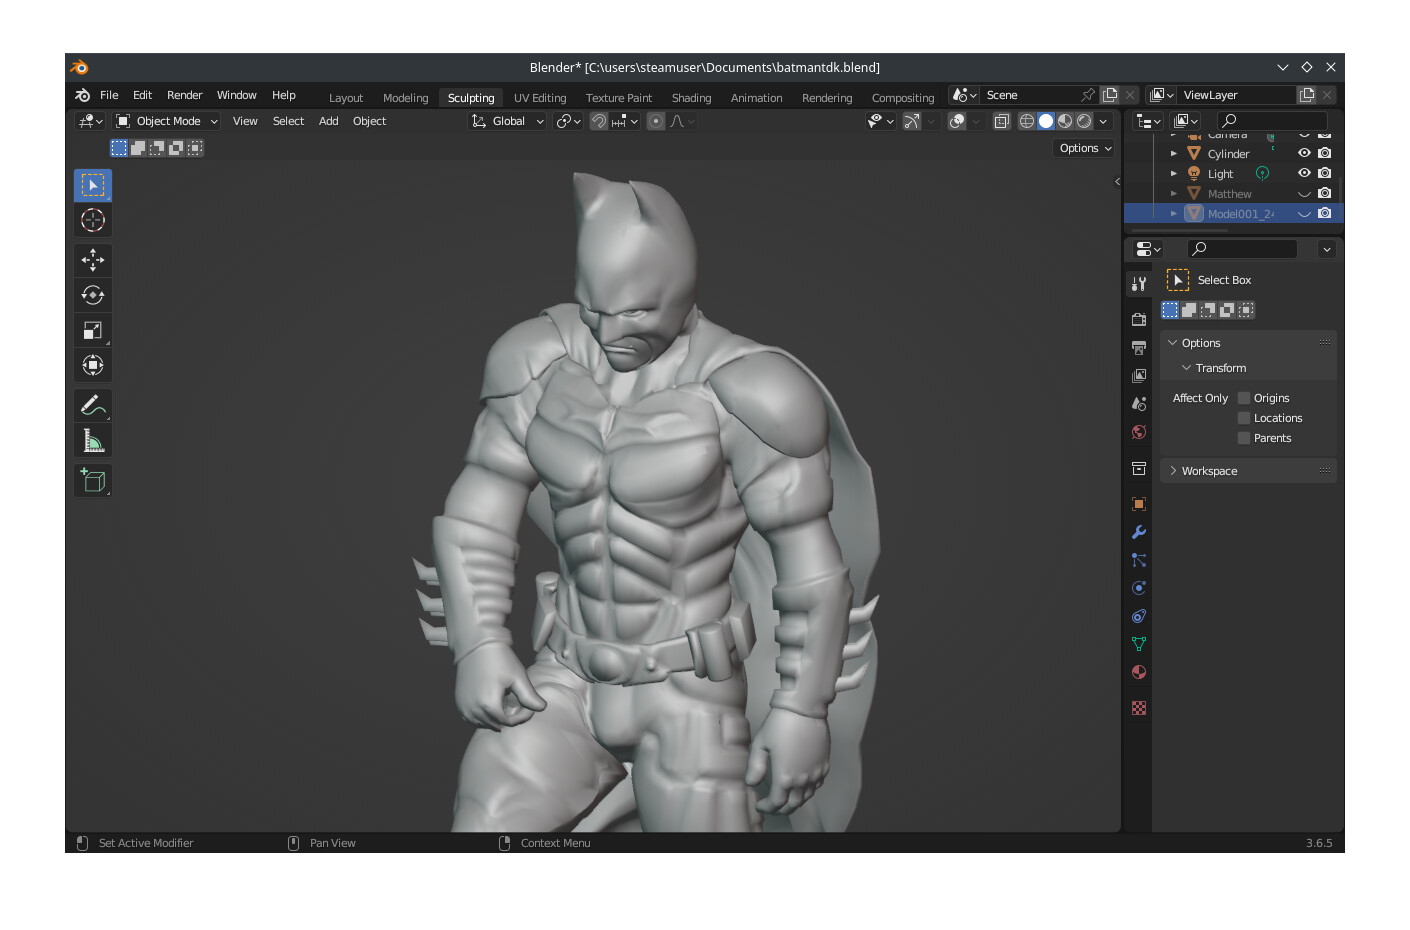Open the viewport shading options dropdown arrow
This screenshot has height=930, width=1410.
tap(1104, 121)
